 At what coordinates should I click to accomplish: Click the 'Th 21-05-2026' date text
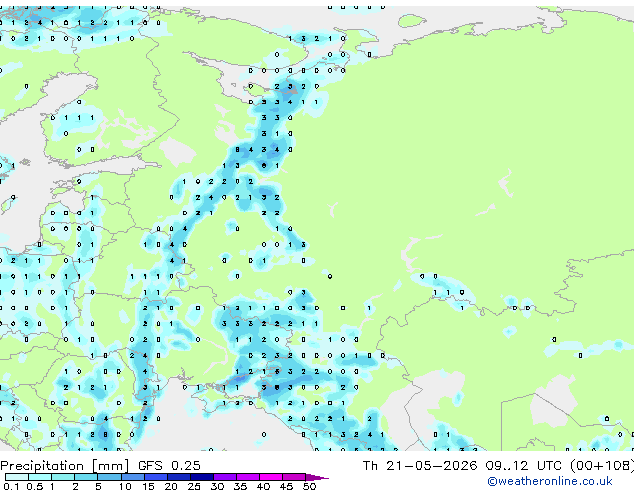click(x=420, y=466)
